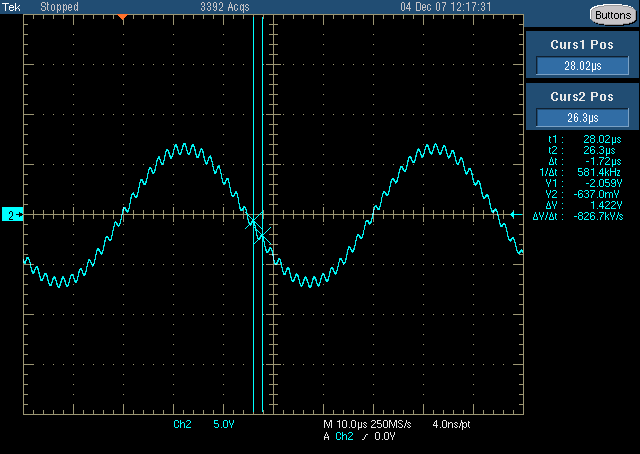Click the date and time readout
Image resolution: width=640 pixels, height=454 pixels.
[x=445, y=7]
